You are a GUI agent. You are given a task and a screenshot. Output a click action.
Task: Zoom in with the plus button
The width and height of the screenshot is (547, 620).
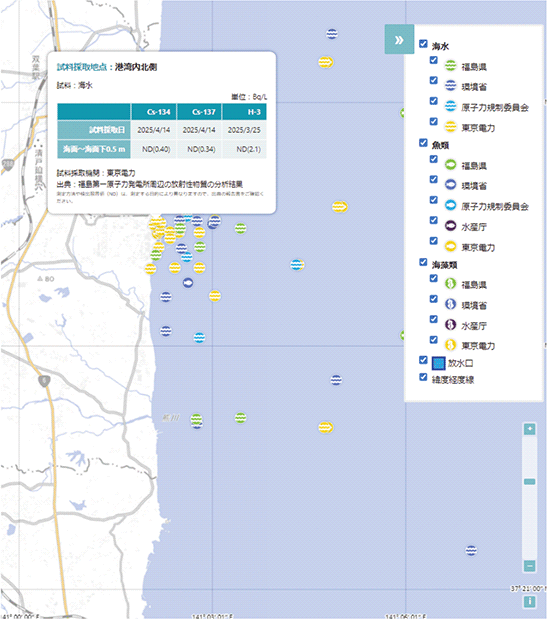[x=530, y=429]
